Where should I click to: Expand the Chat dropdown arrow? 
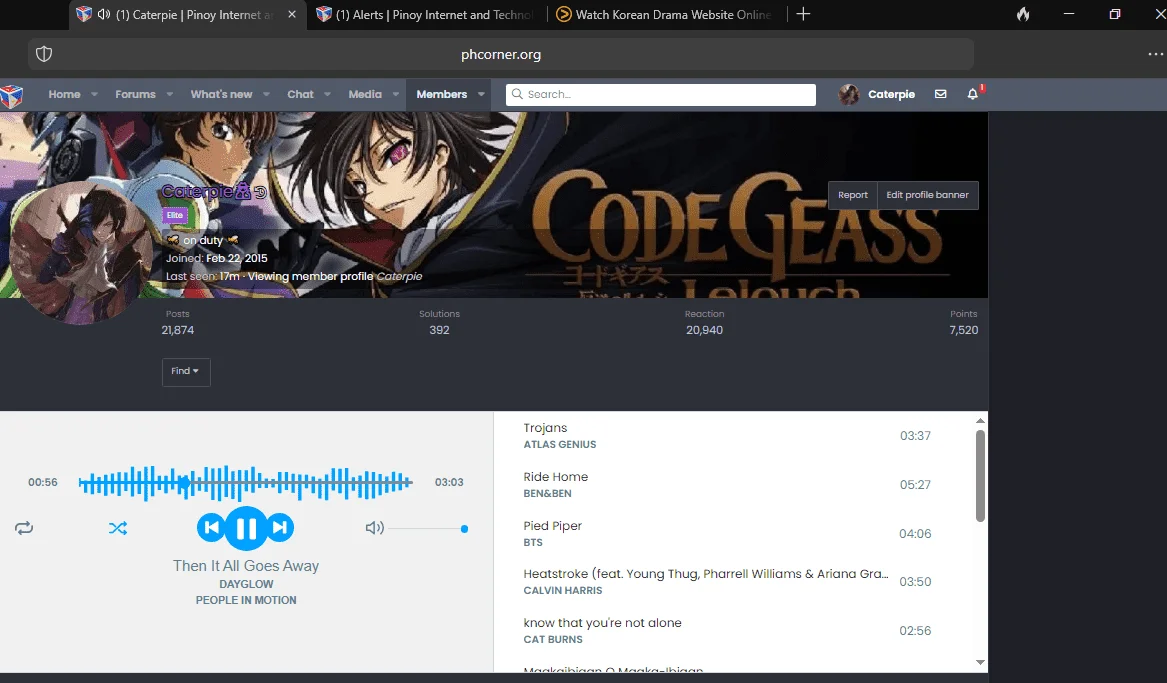[327, 94]
